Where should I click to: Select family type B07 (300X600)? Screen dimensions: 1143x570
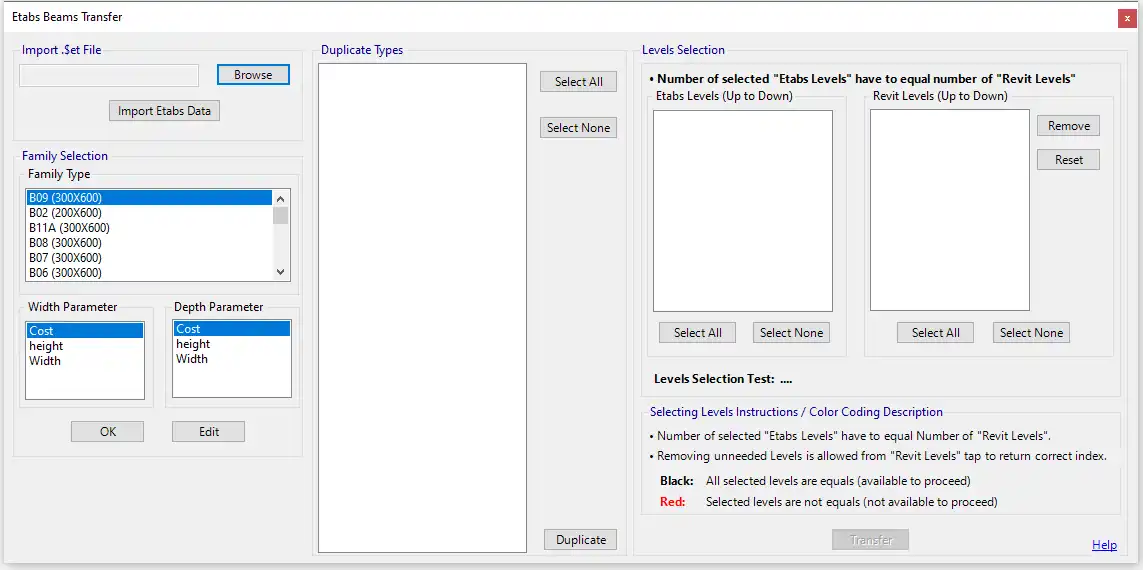point(149,257)
